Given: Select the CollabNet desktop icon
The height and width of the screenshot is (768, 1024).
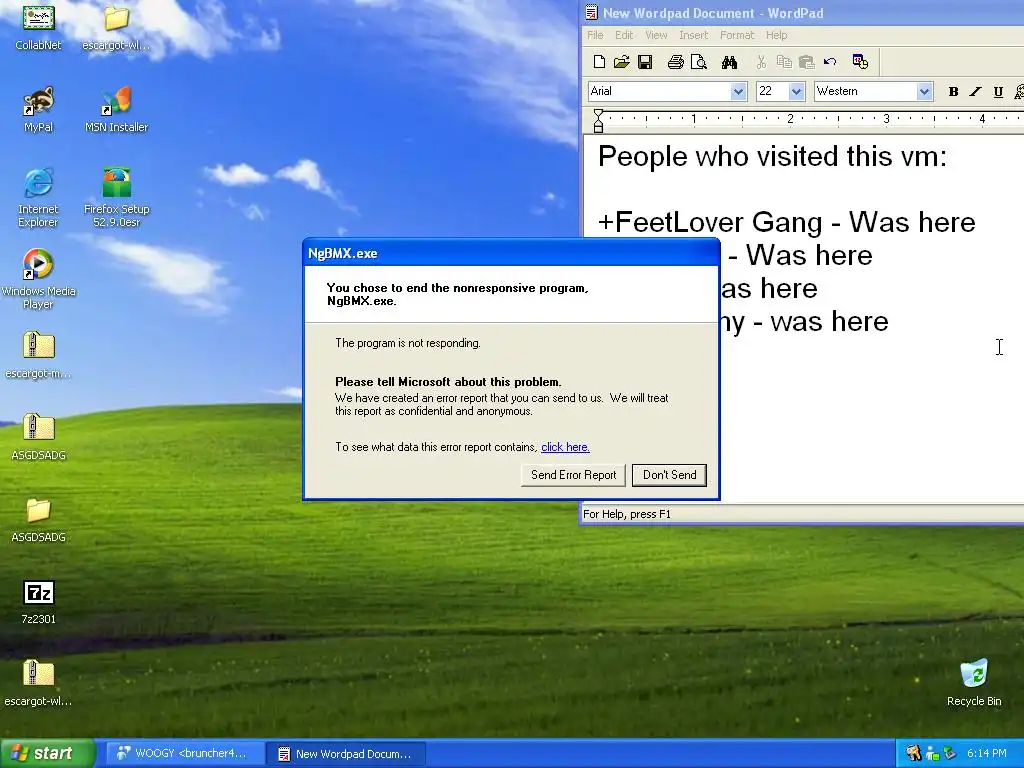Looking at the screenshot, I should [x=39, y=27].
